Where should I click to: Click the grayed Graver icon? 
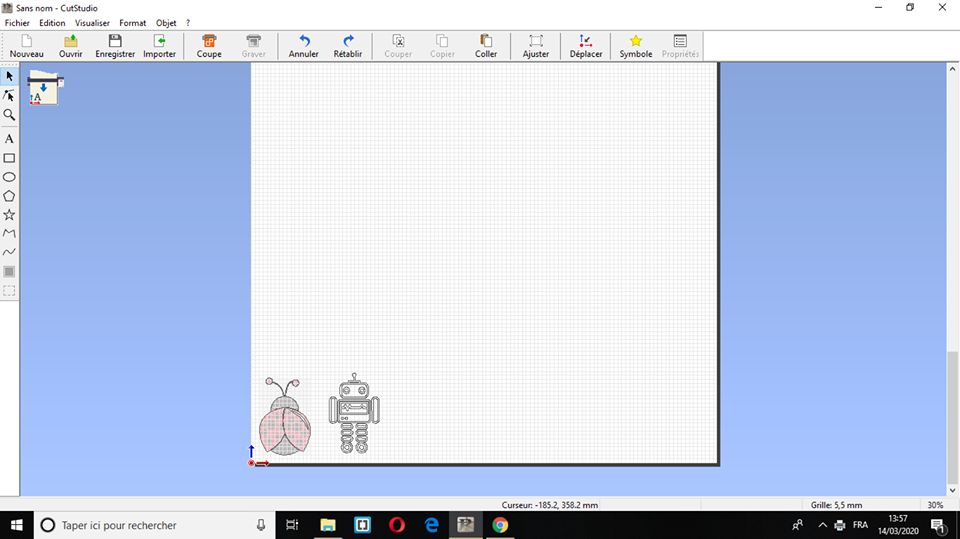pyautogui.click(x=253, y=46)
